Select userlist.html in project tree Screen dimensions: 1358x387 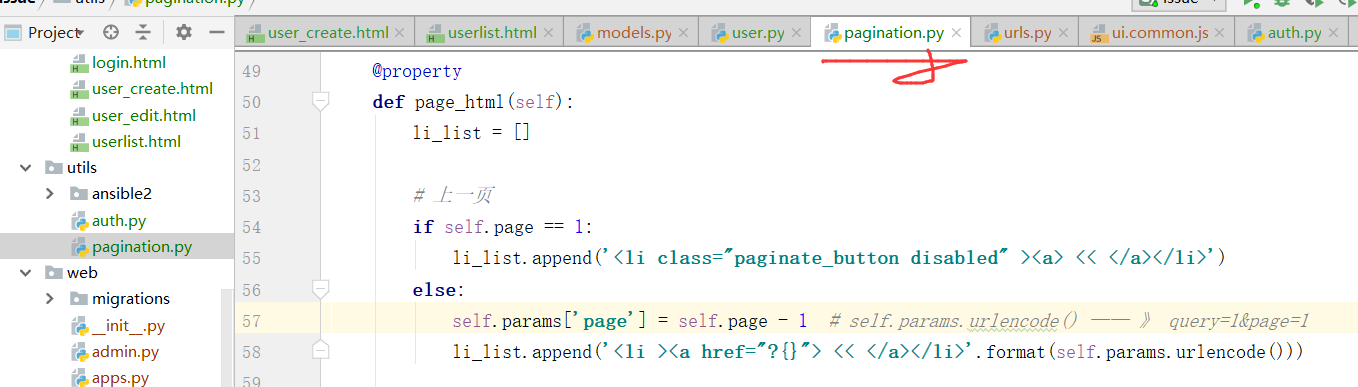[137, 141]
